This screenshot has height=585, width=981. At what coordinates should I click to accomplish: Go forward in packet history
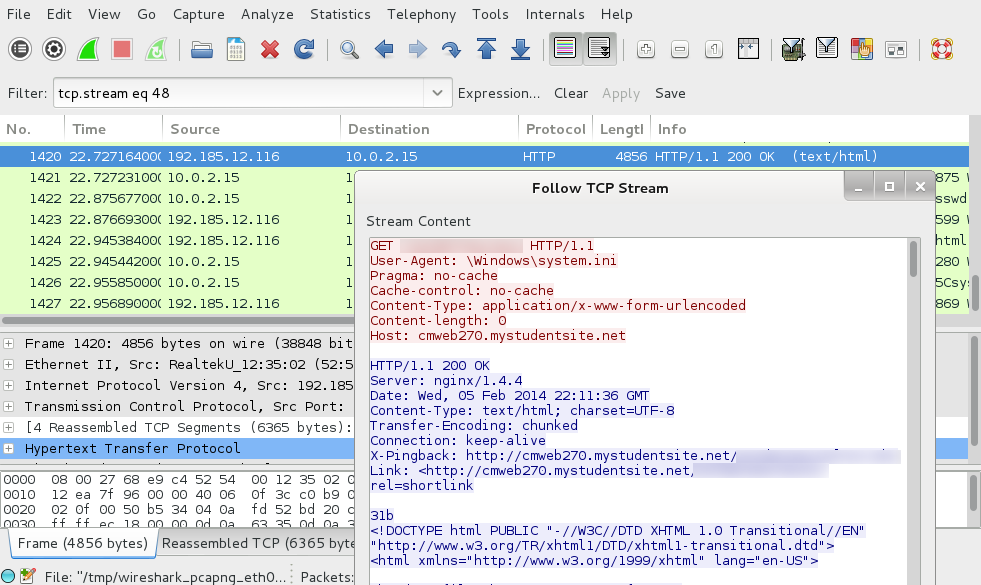[x=417, y=49]
